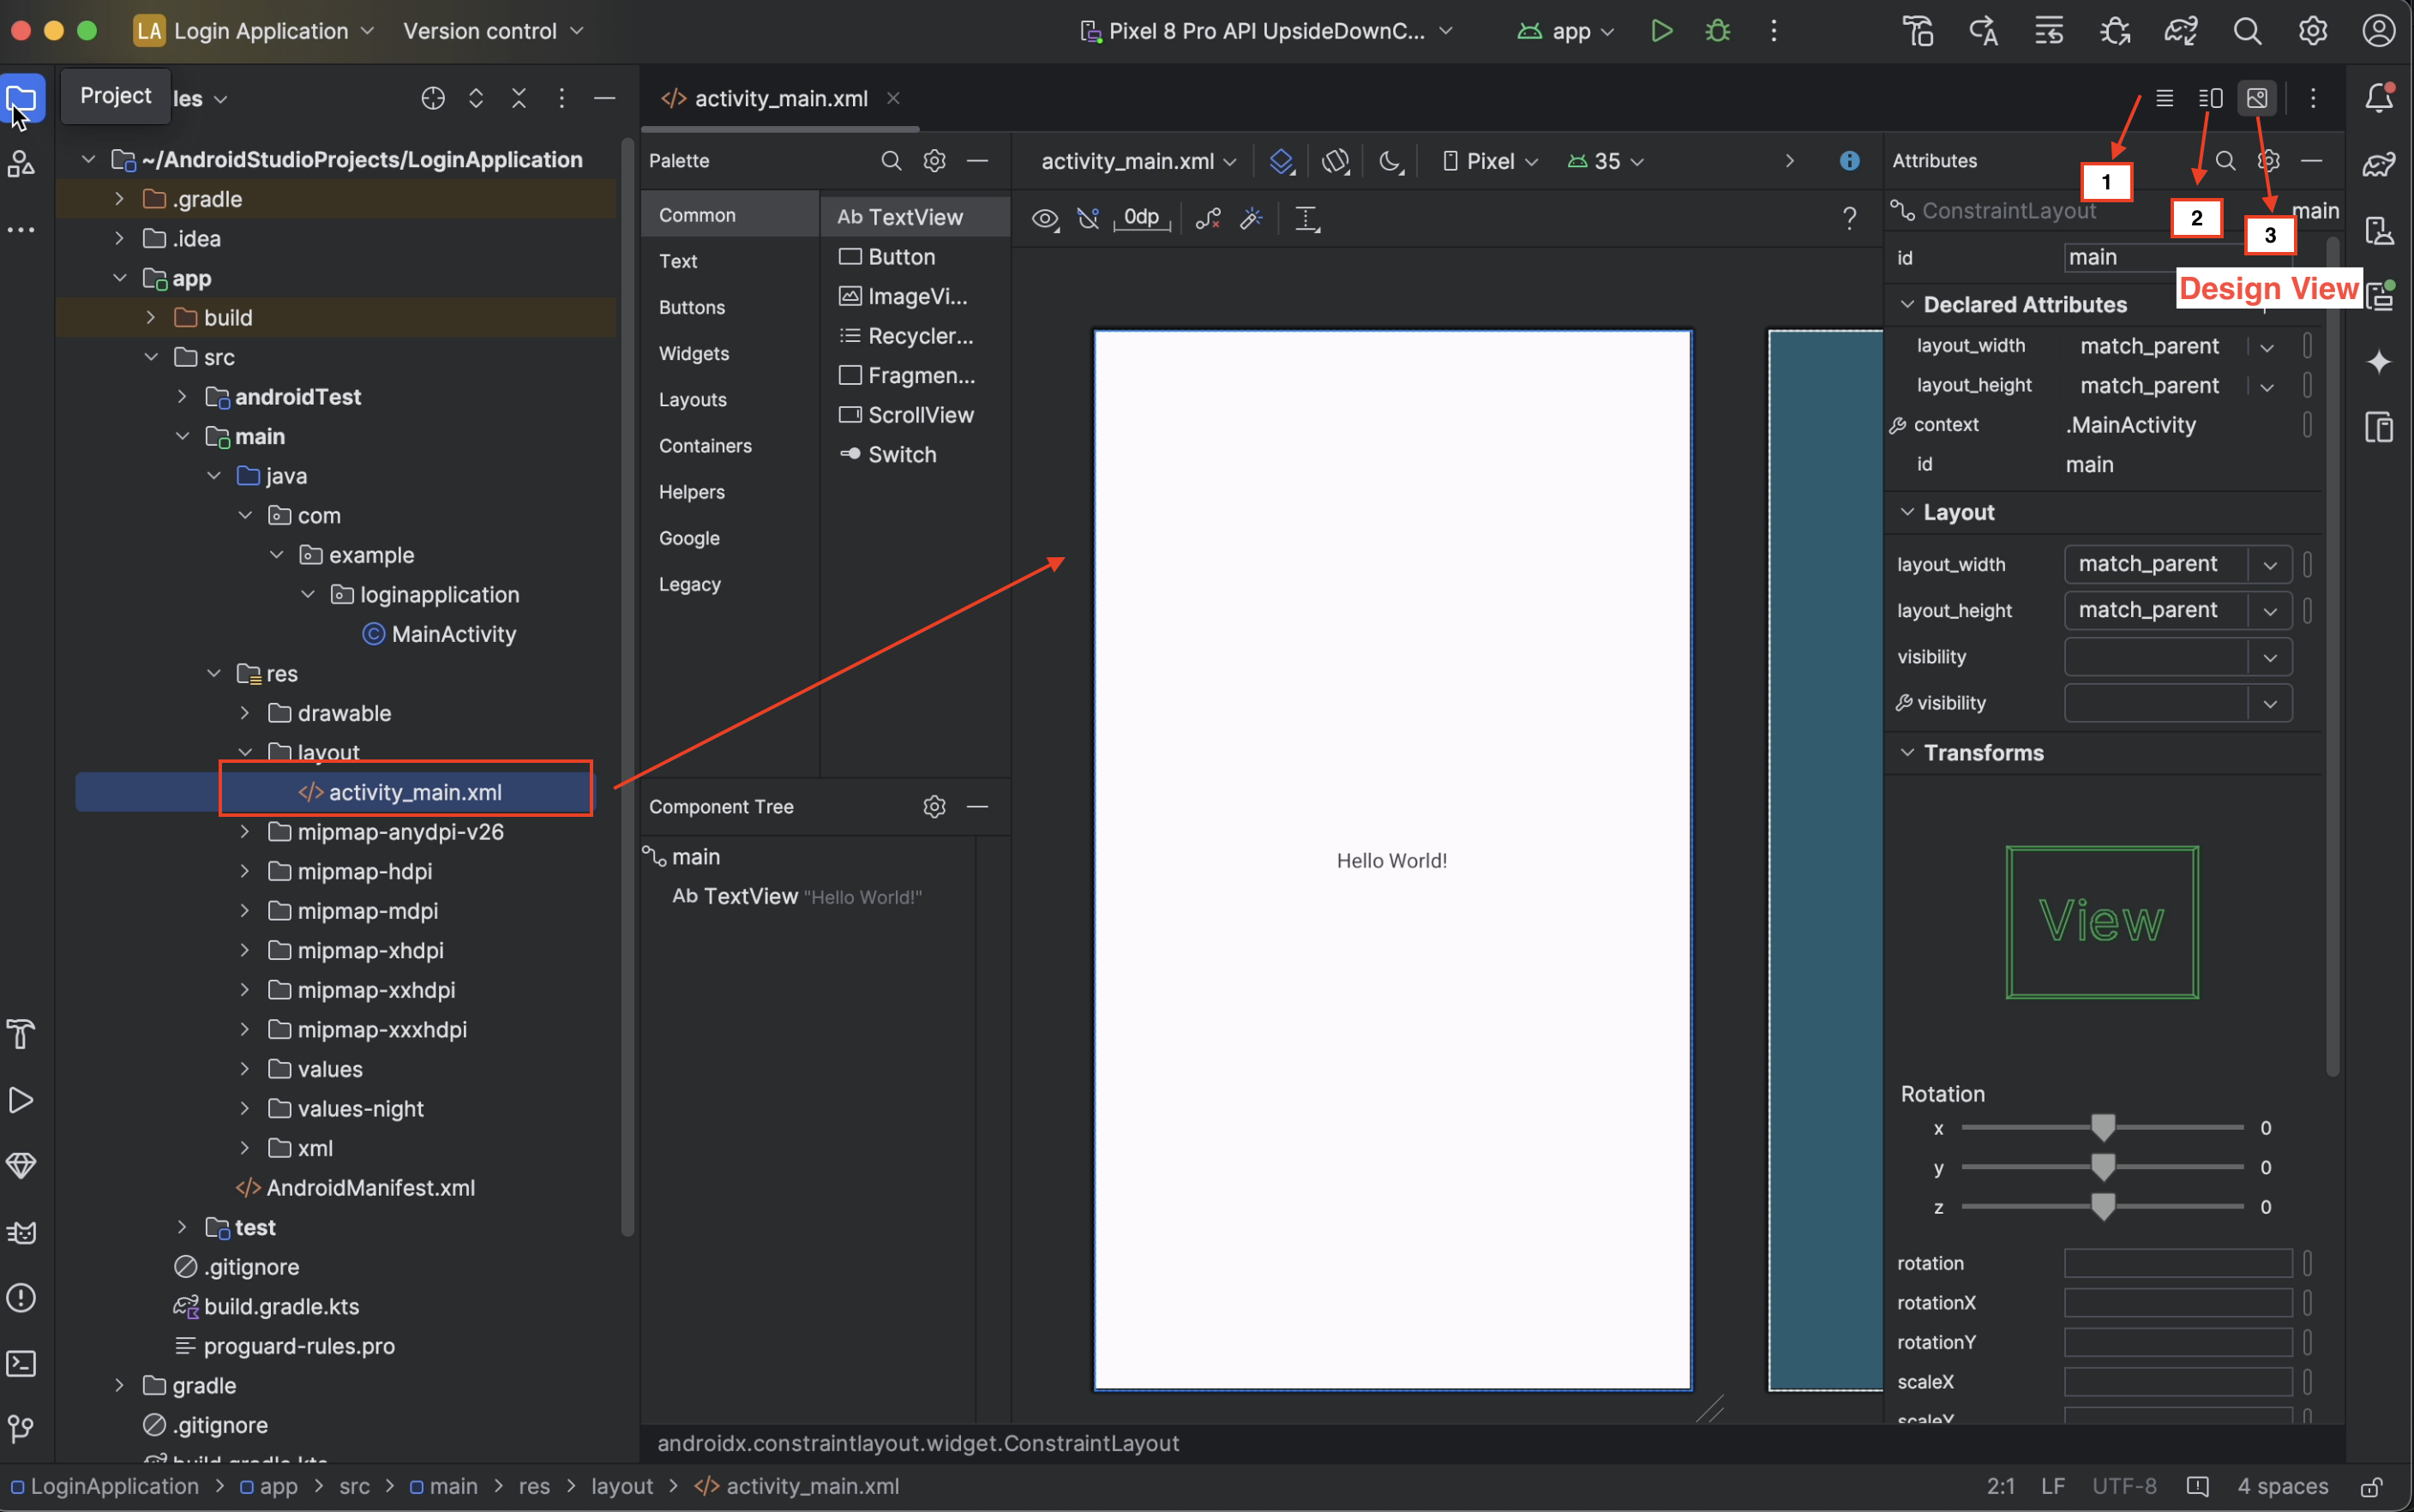Toggle autoconnect to parent magnet icon

(1088, 218)
